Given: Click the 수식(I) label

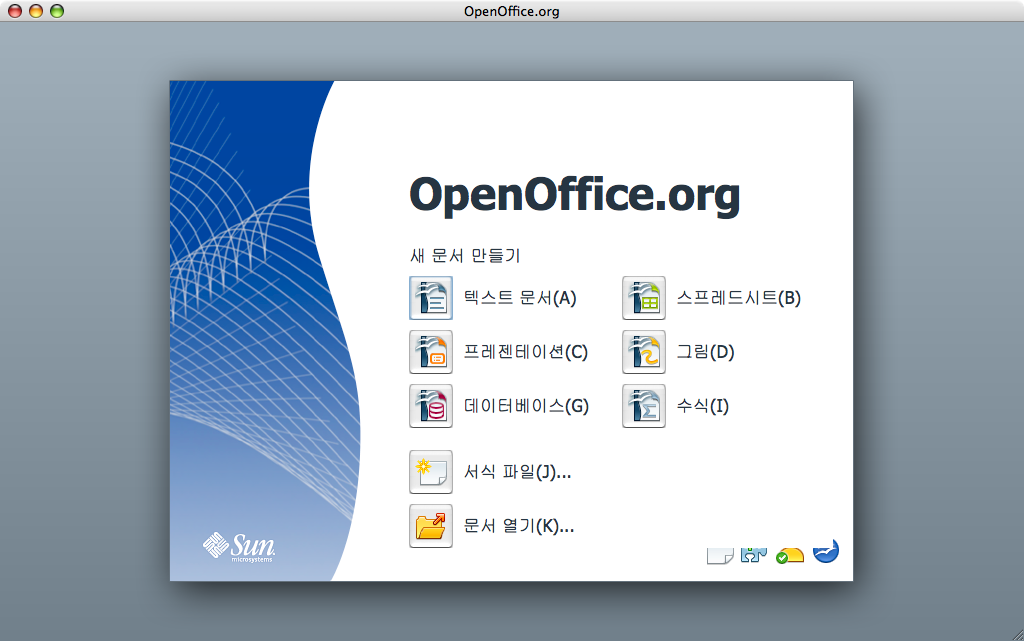Looking at the screenshot, I should (703, 406).
